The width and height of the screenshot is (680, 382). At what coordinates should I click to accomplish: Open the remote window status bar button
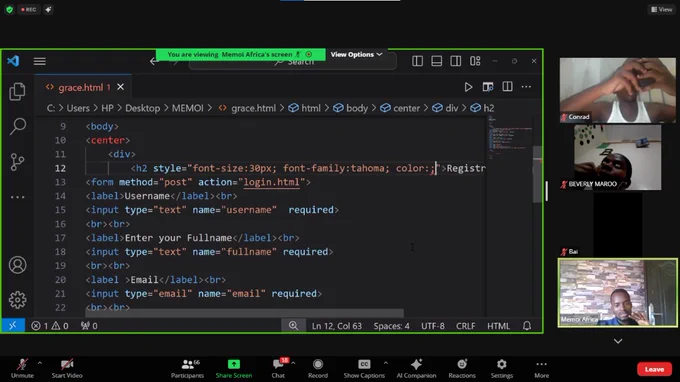point(13,326)
